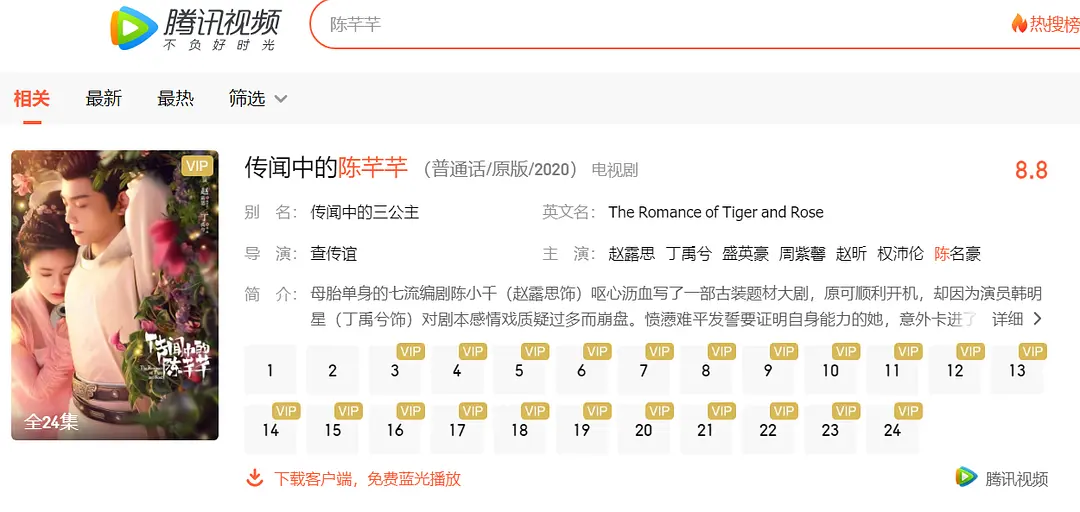The image size is (1080, 512).
Task: Click the orange download client arrow icon
Action: tap(255, 478)
